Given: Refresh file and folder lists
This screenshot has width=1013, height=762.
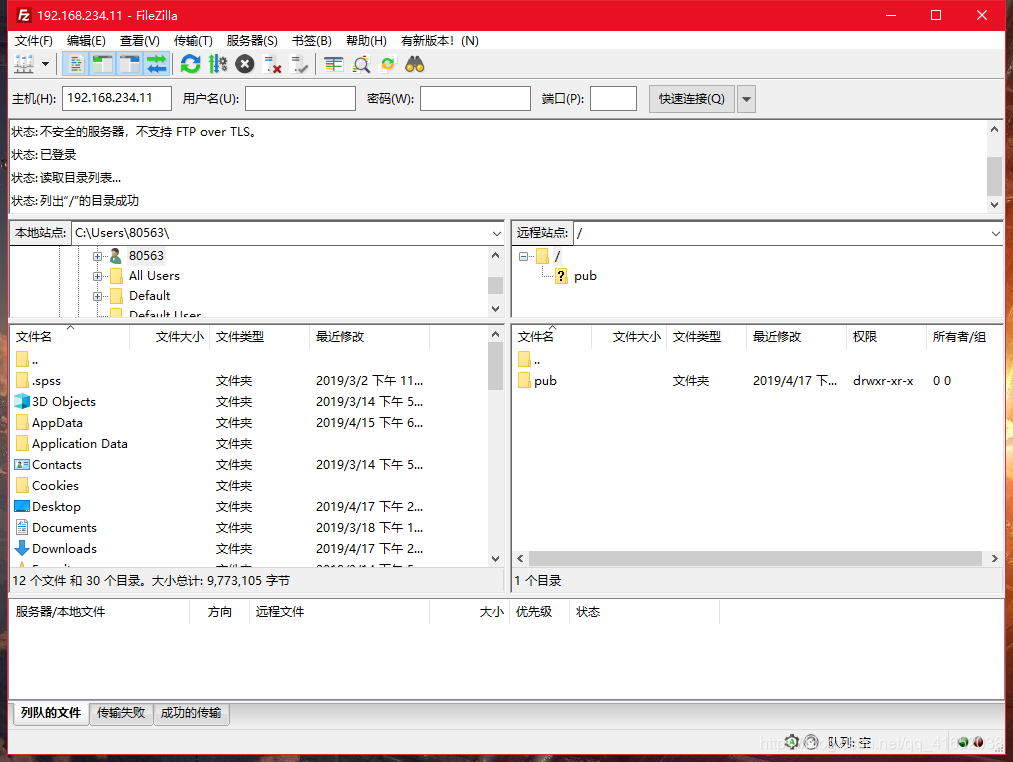Looking at the screenshot, I should (x=191, y=64).
